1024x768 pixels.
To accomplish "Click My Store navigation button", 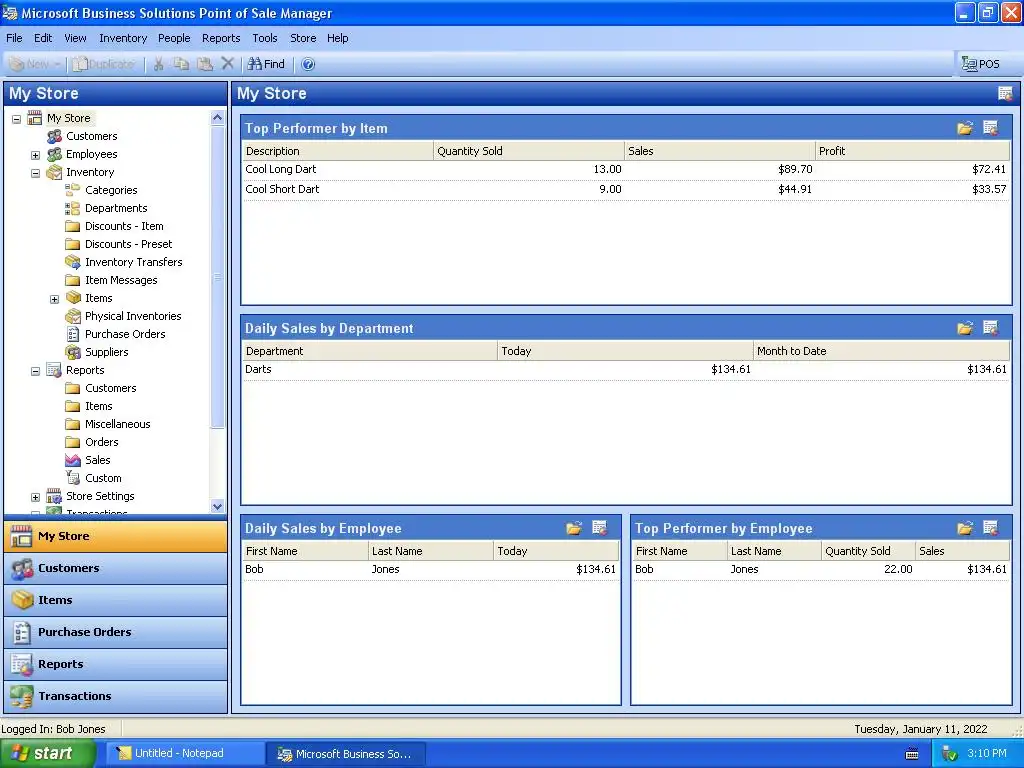I will (116, 536).
